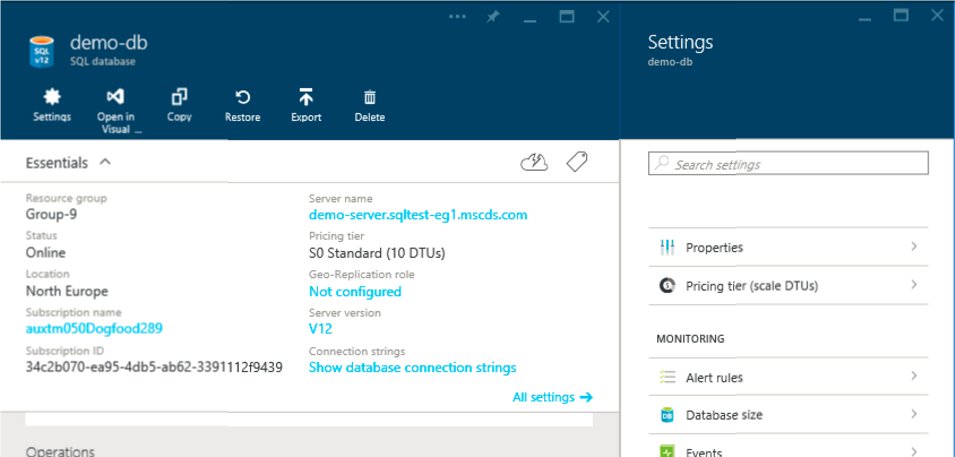This screenshot has width=955, height=457.
Task: Click the Pricing tier gauge icon
Action: pyautogui.click(x=668, y=285)
